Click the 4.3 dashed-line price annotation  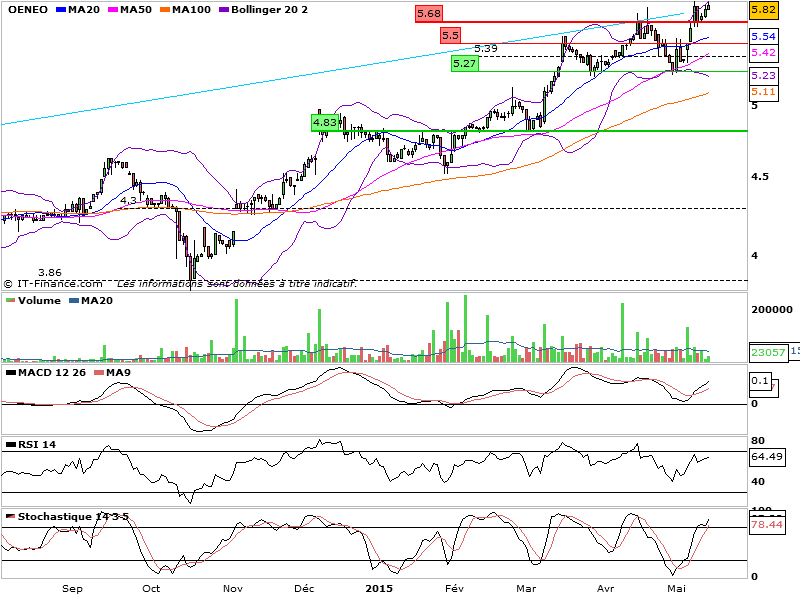tap(128, 201)
